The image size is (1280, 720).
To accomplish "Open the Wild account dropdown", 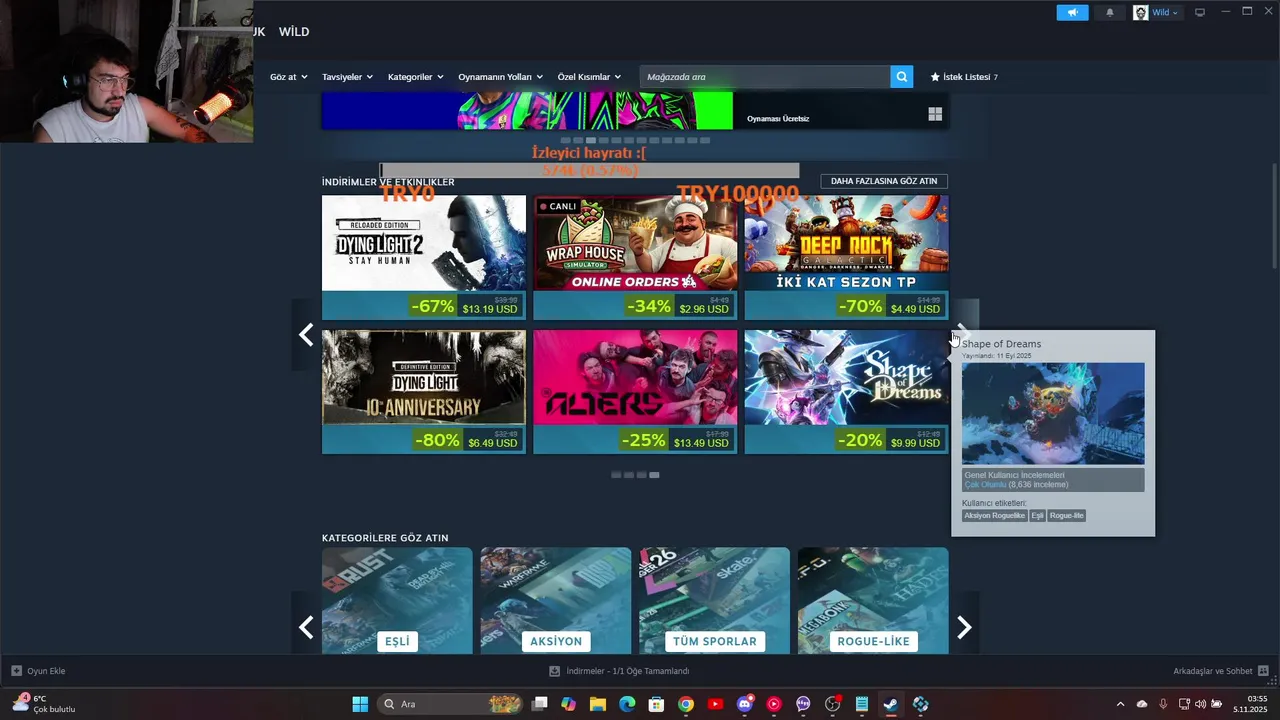I will pos(1156,13).
